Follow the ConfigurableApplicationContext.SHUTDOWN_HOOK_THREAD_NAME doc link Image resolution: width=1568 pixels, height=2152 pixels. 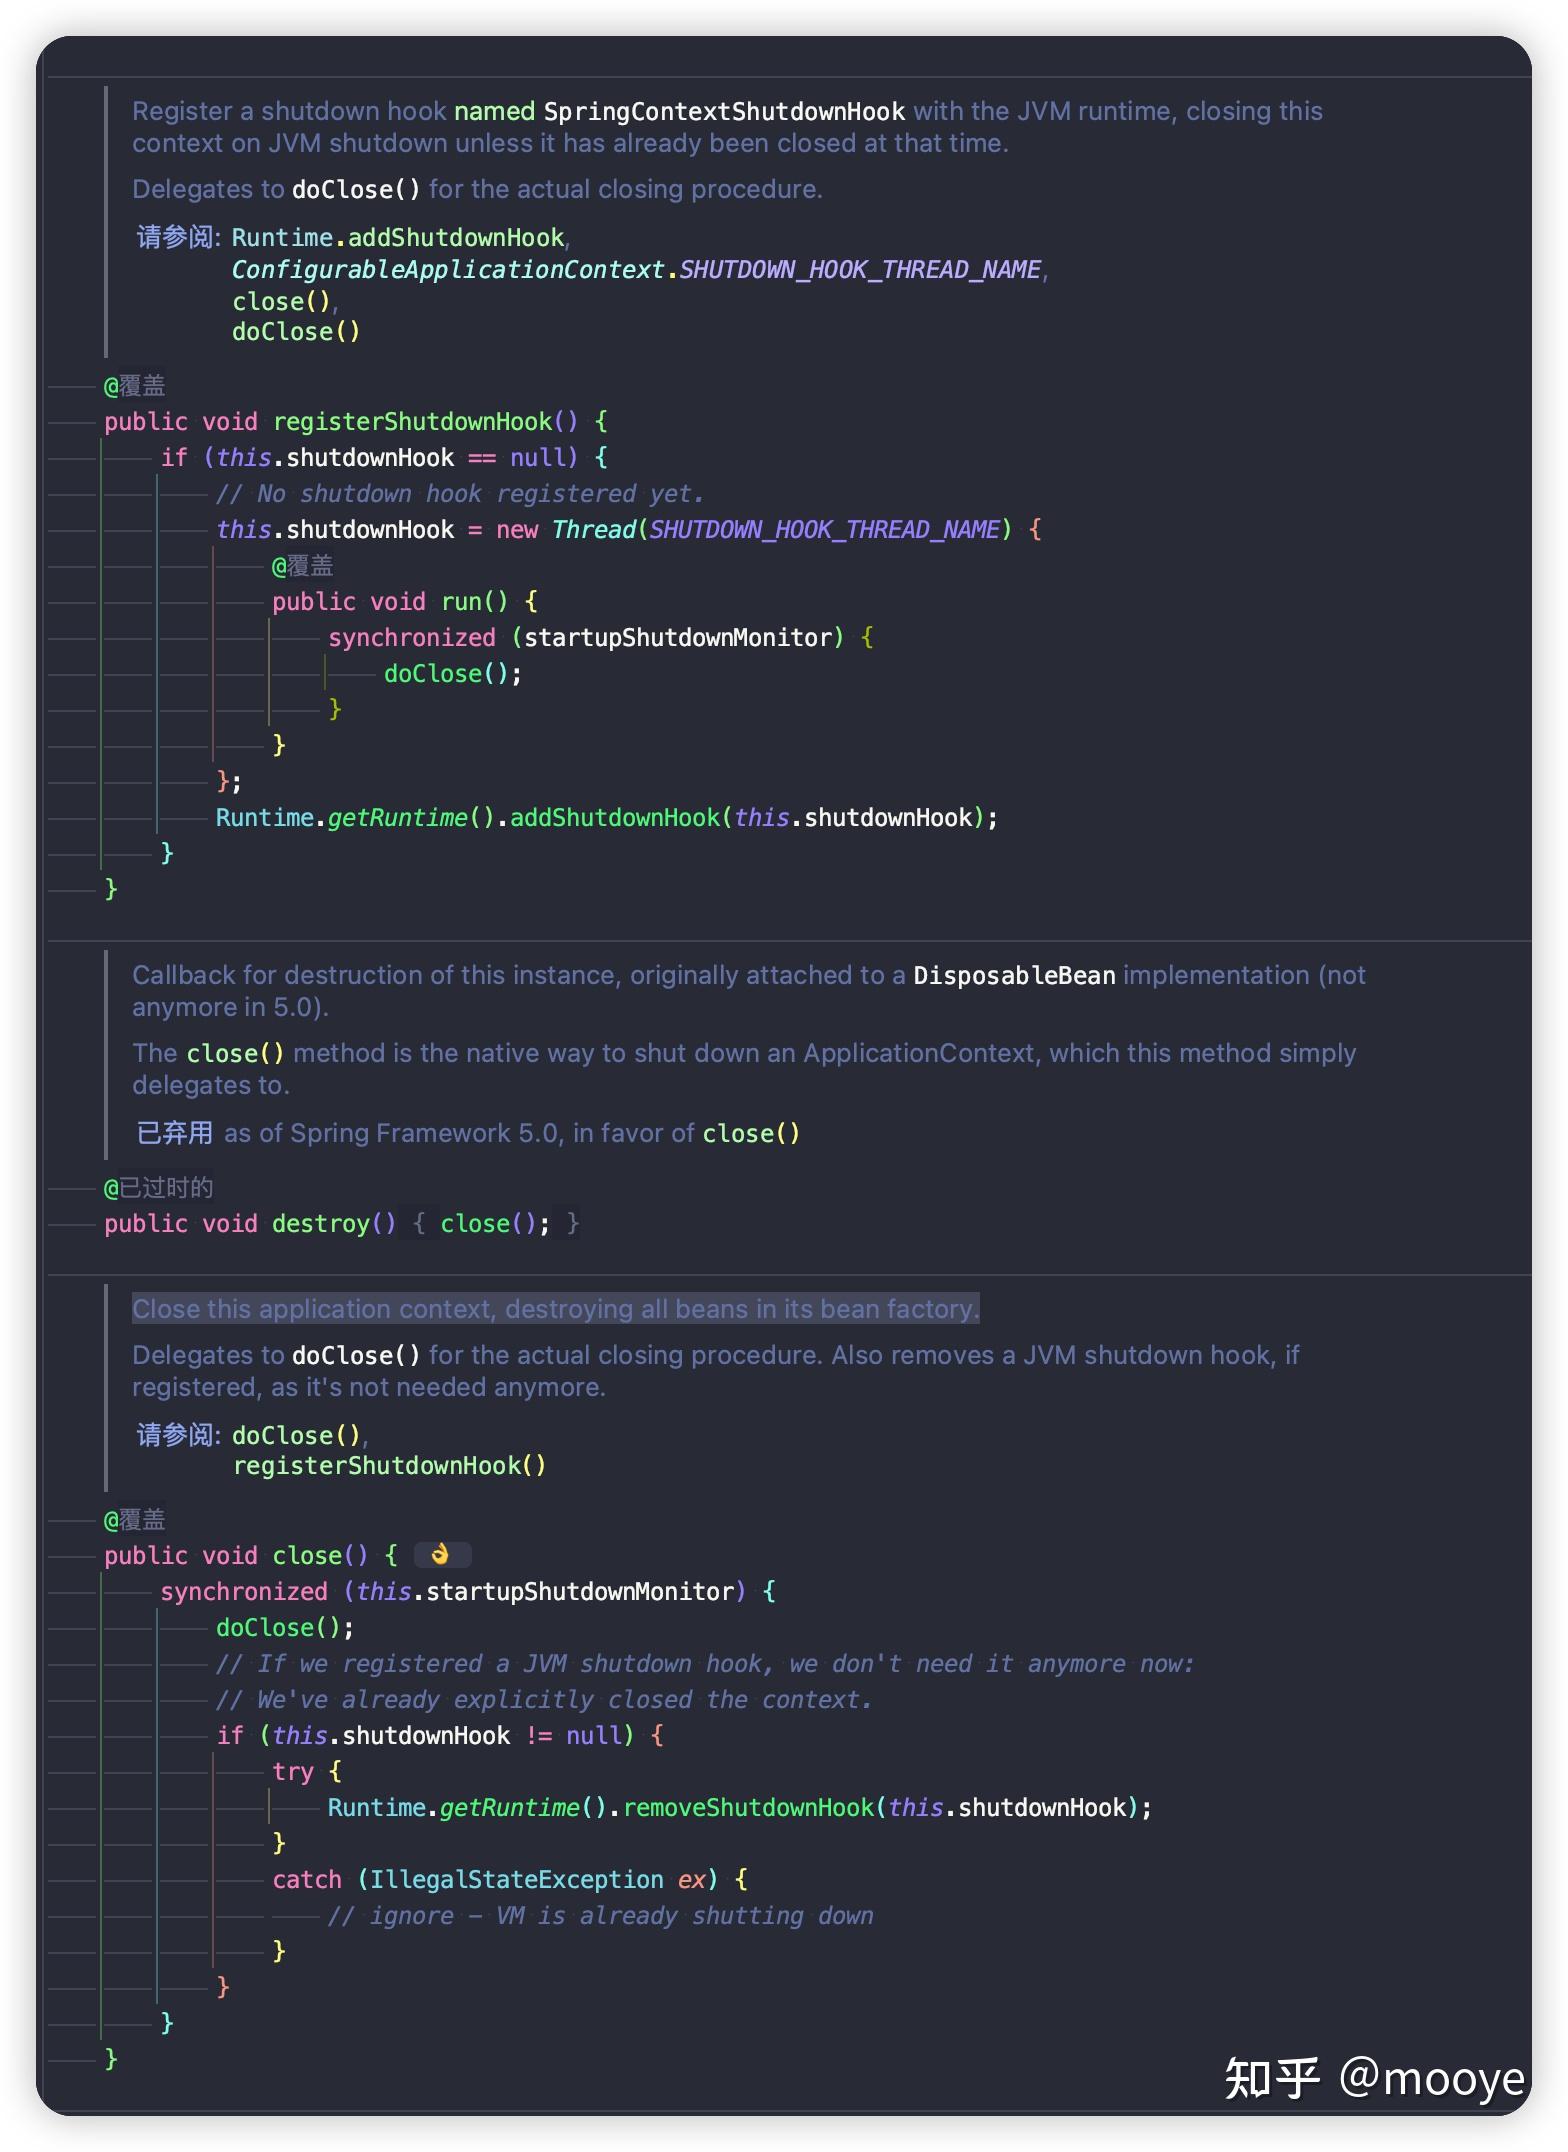pyautogui.click(x=636, y=269)
